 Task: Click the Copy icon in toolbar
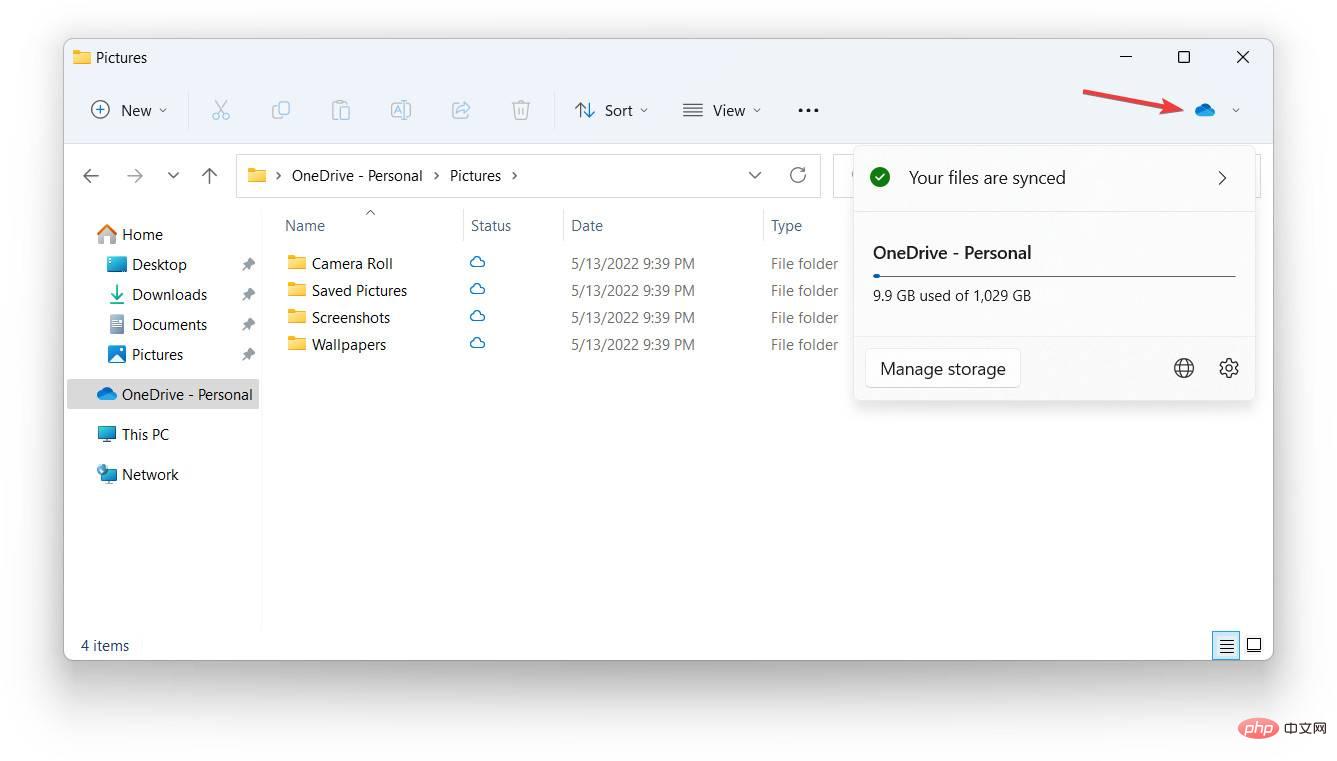pyautogui.click(x=281, y=110)
